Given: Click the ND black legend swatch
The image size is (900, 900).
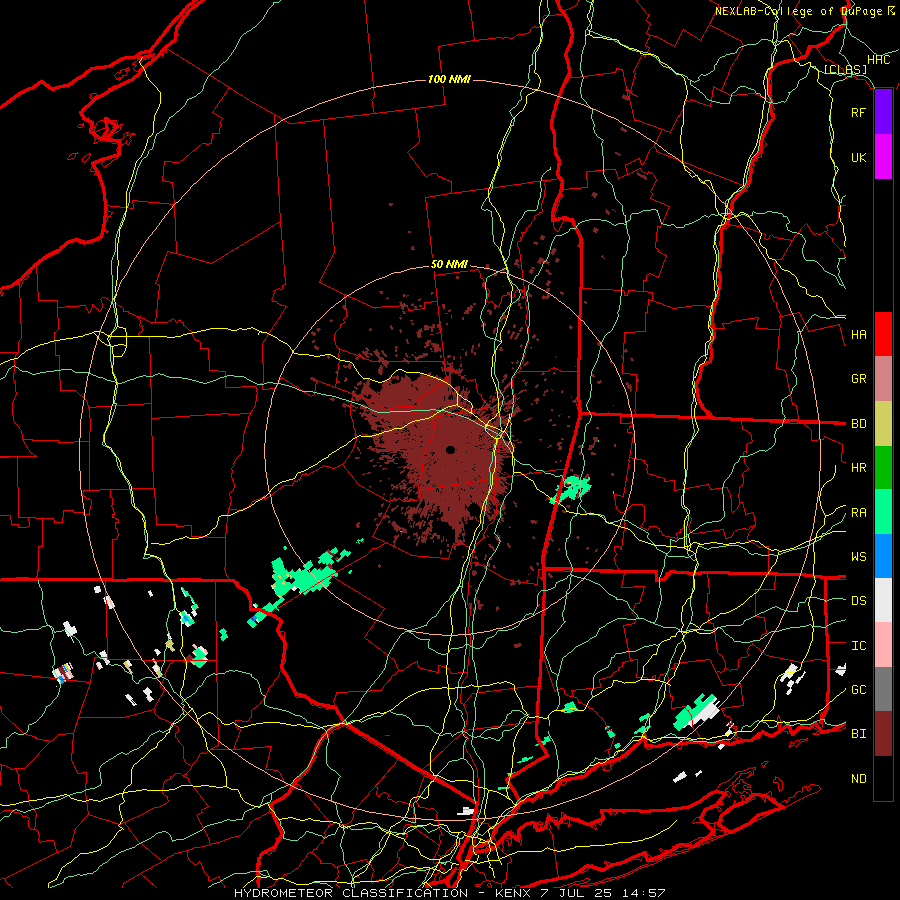Looking at the screenshot, I should click(x=883, y=778).
